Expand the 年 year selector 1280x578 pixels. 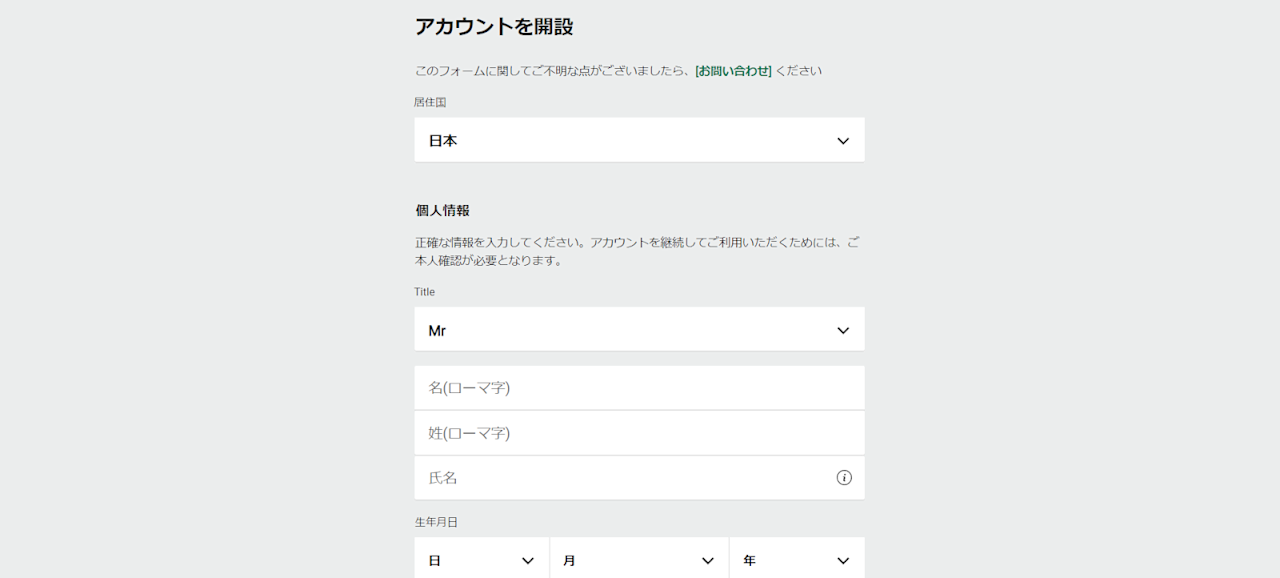797,559
